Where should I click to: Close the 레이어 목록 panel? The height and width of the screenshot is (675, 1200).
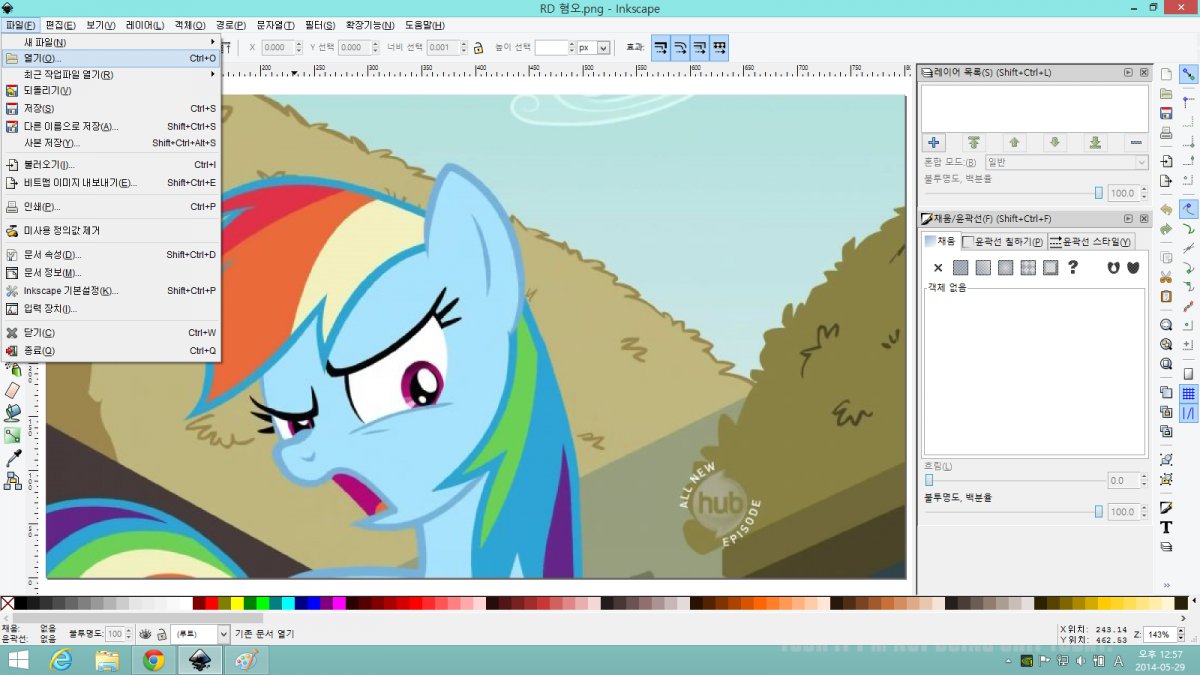pos(1145,72)
